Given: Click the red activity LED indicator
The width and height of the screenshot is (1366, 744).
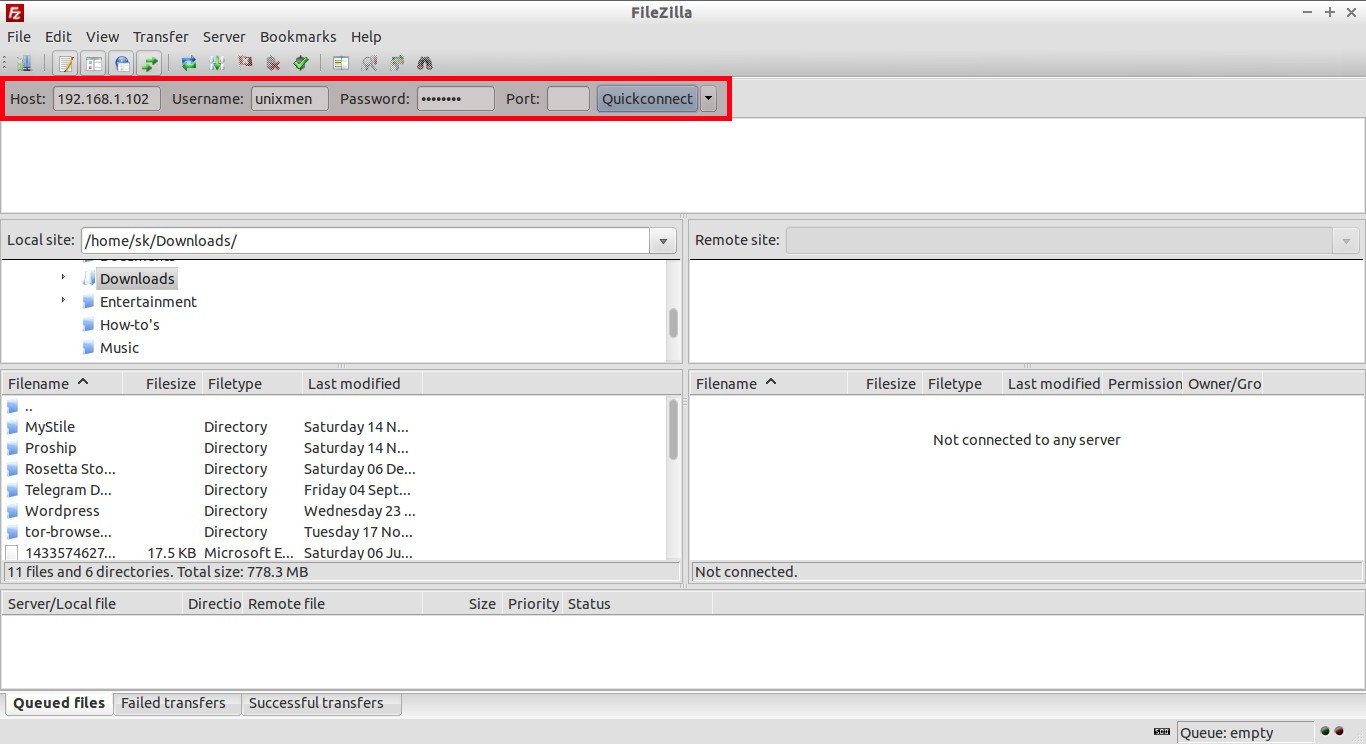Looking at the screenshot, I should pos(1339,732).
